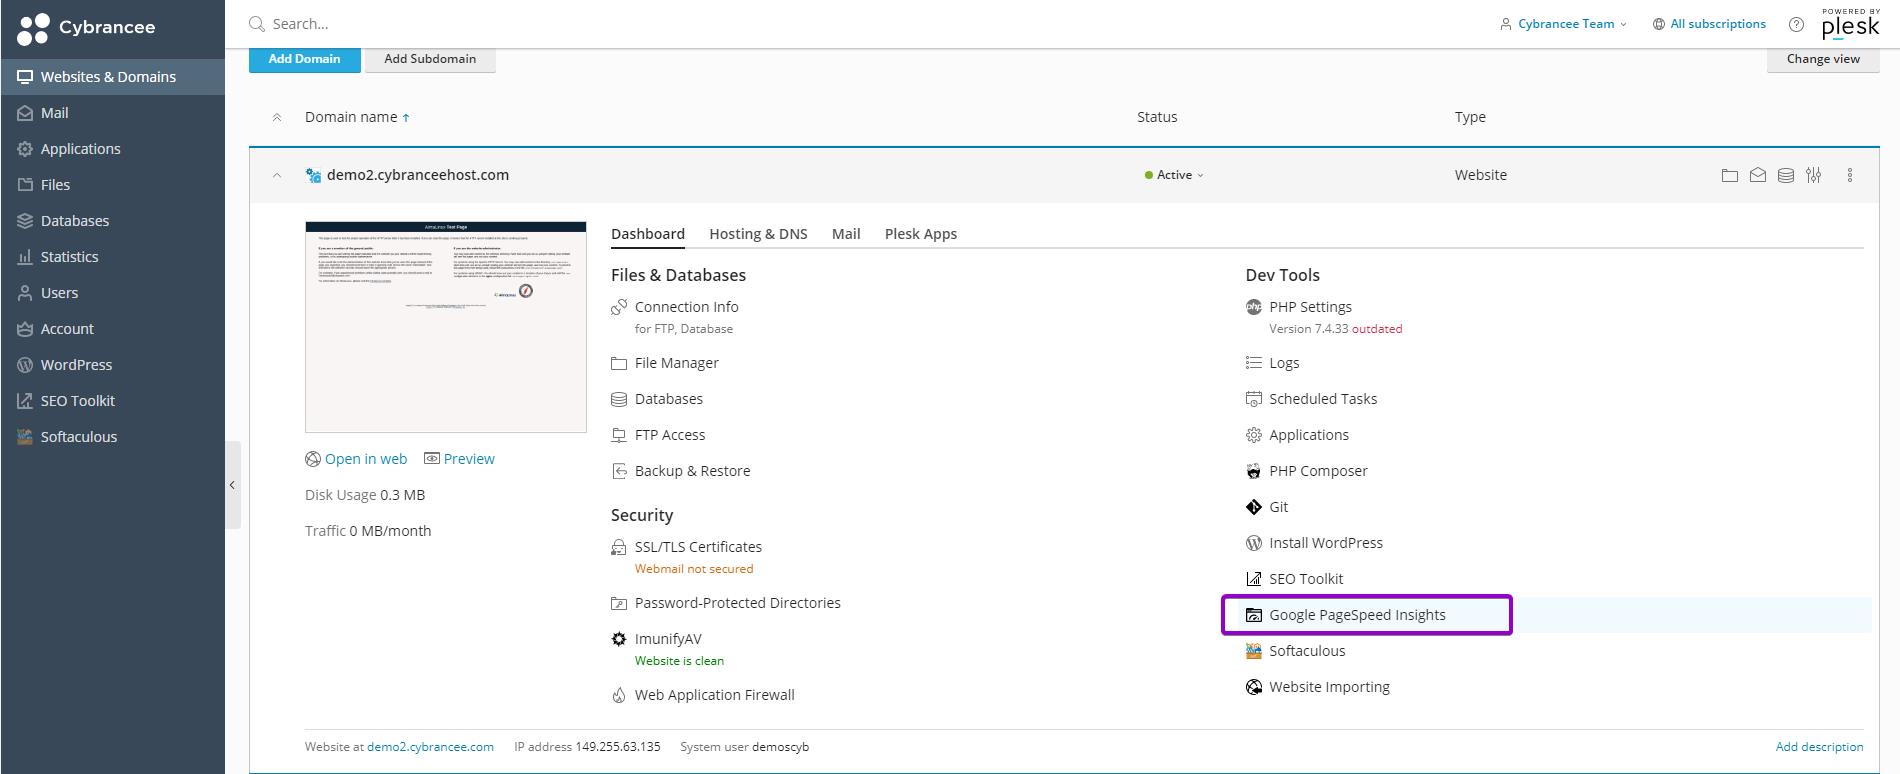Click the Logs list icon

point(1253,363)
